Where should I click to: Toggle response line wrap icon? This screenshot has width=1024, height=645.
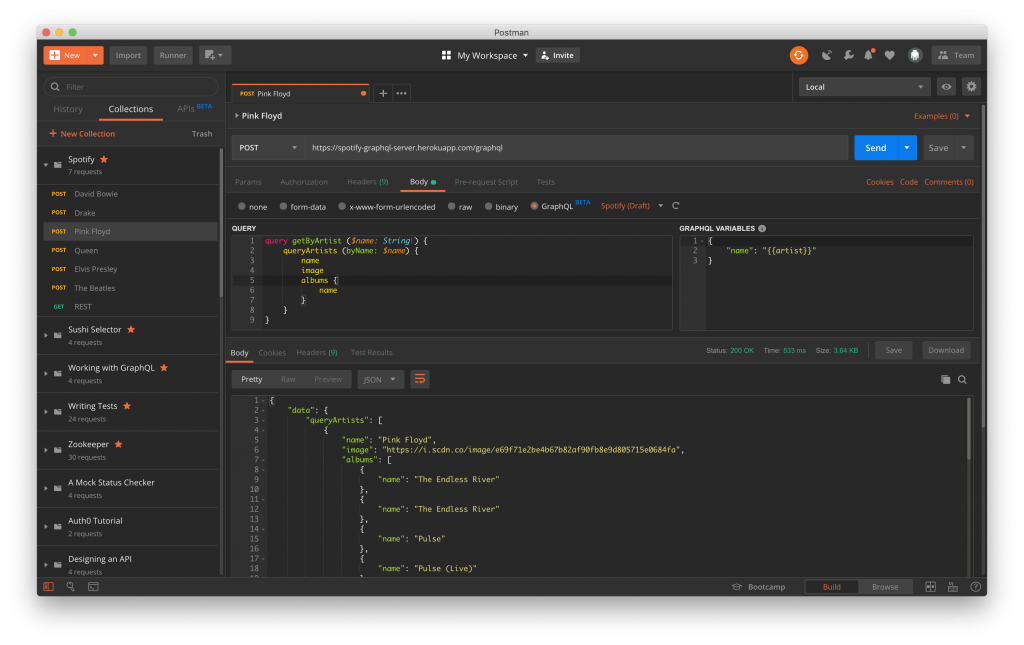coord(419,379)
